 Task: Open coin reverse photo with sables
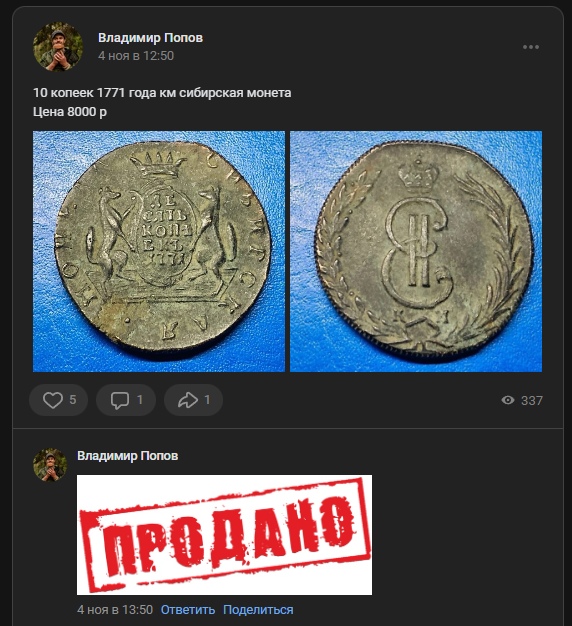click(x=159, y=252)
